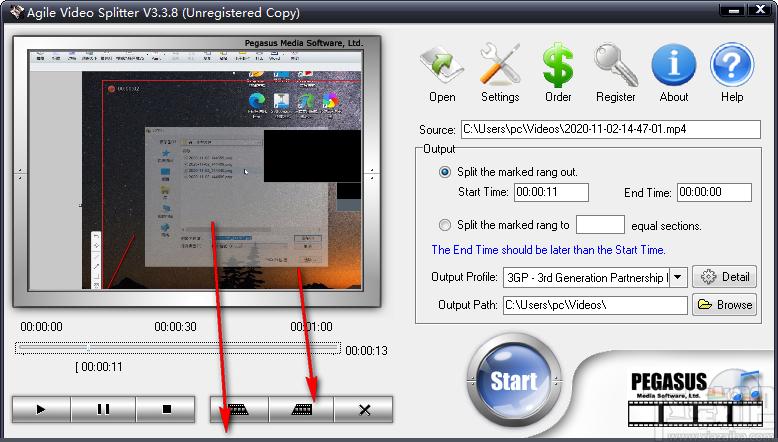This screenshot has width=778, height=442.
Task: Click the '[ 00:00:11' start marker label
Action: (98, 367)
